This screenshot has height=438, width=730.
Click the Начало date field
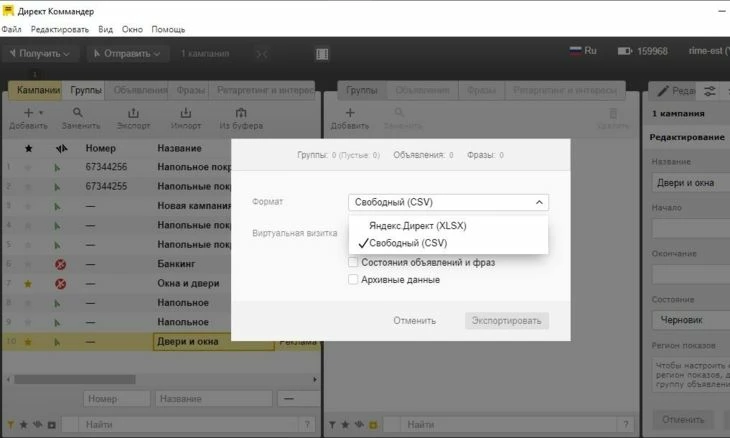pyautogui.click(x=691, y=229)
